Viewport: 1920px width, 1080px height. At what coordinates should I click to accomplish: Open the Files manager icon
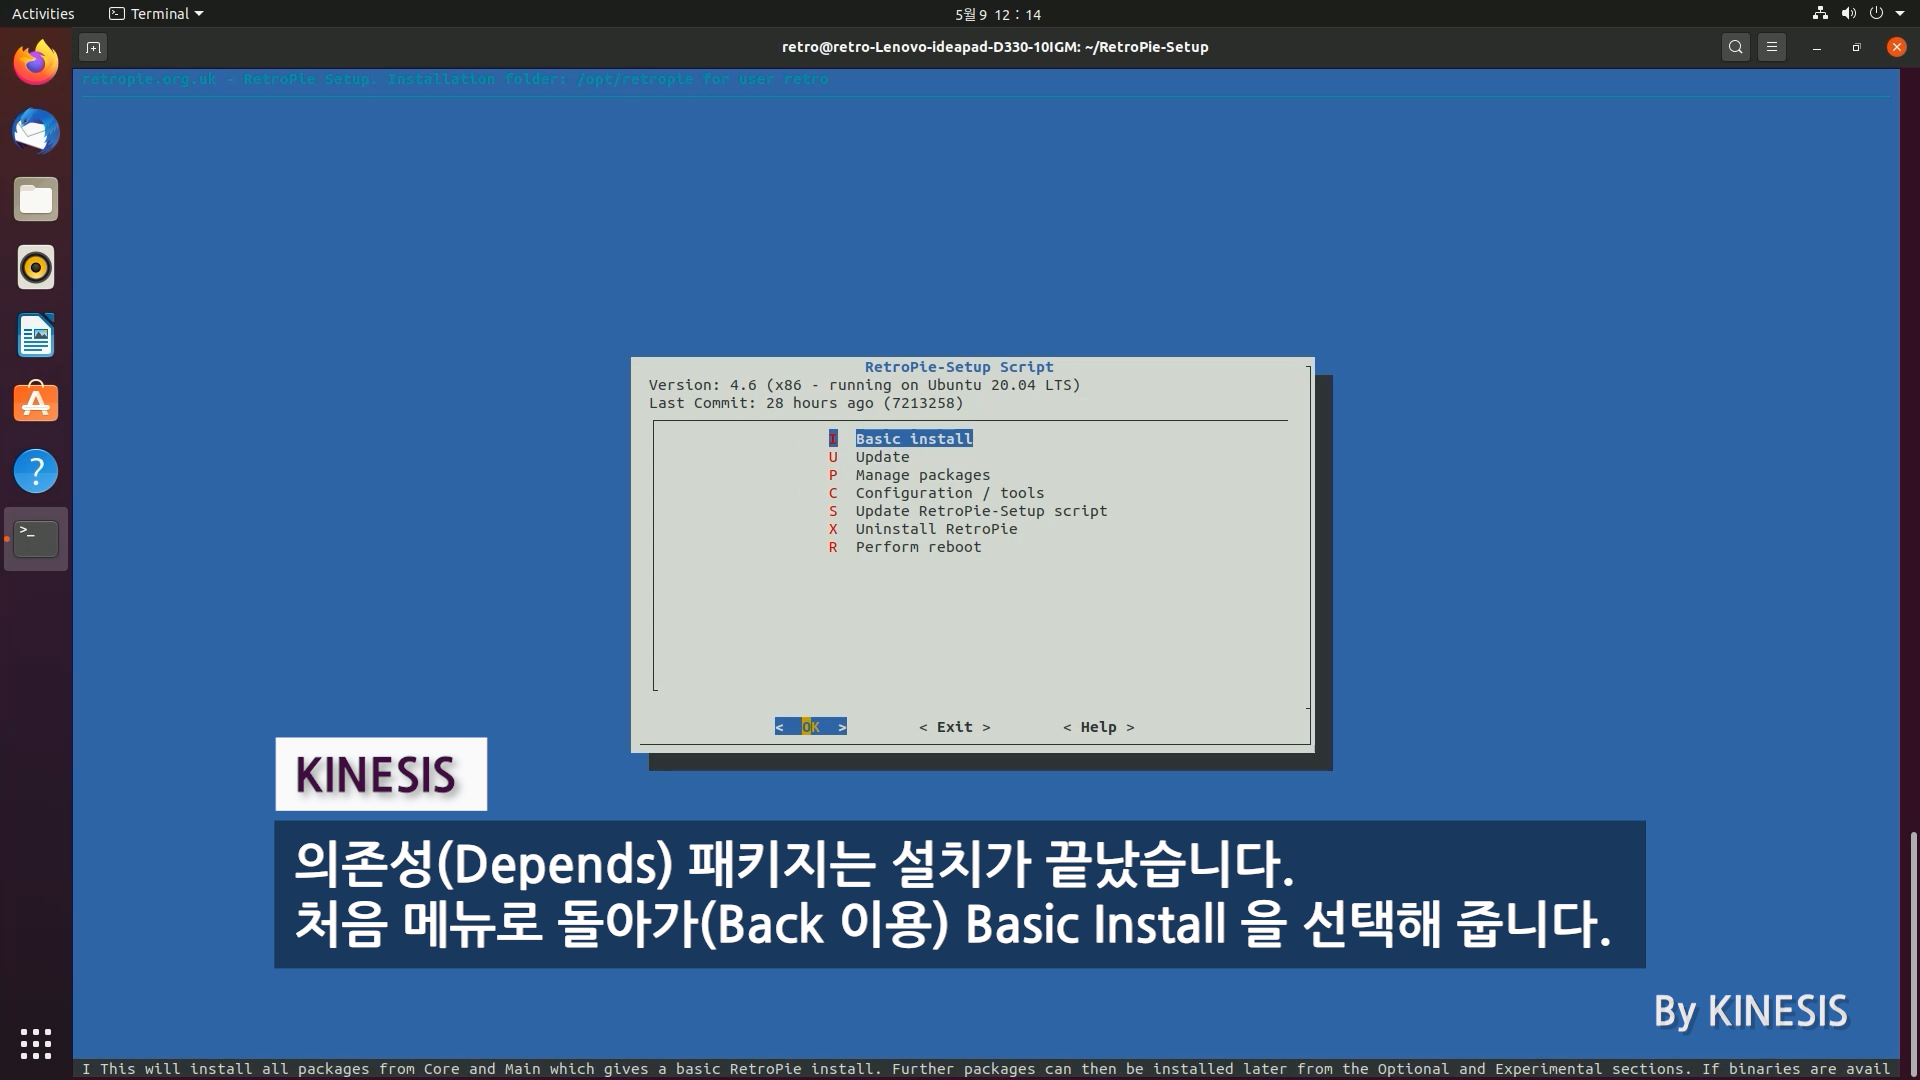click(x=36, y=200)
